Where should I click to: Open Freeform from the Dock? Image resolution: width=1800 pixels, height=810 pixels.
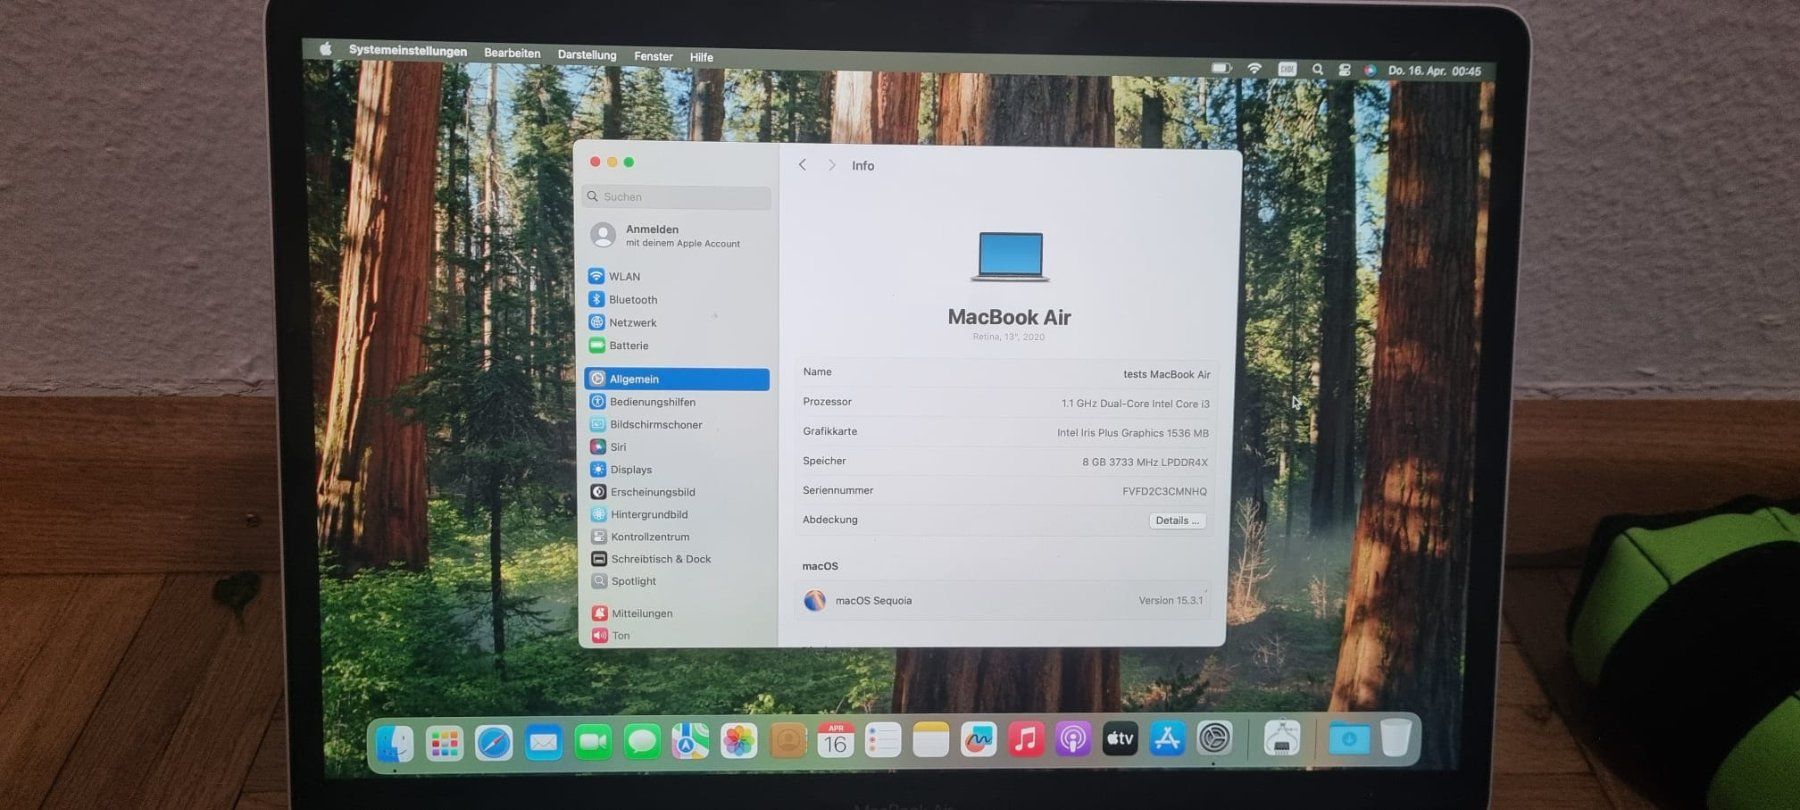(979, 740)
